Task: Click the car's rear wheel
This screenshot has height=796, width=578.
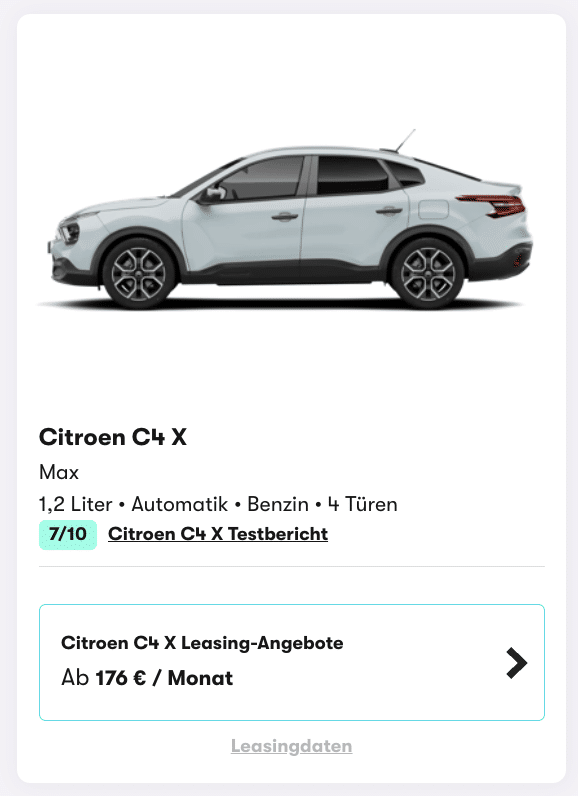Action: pos(428,273)
